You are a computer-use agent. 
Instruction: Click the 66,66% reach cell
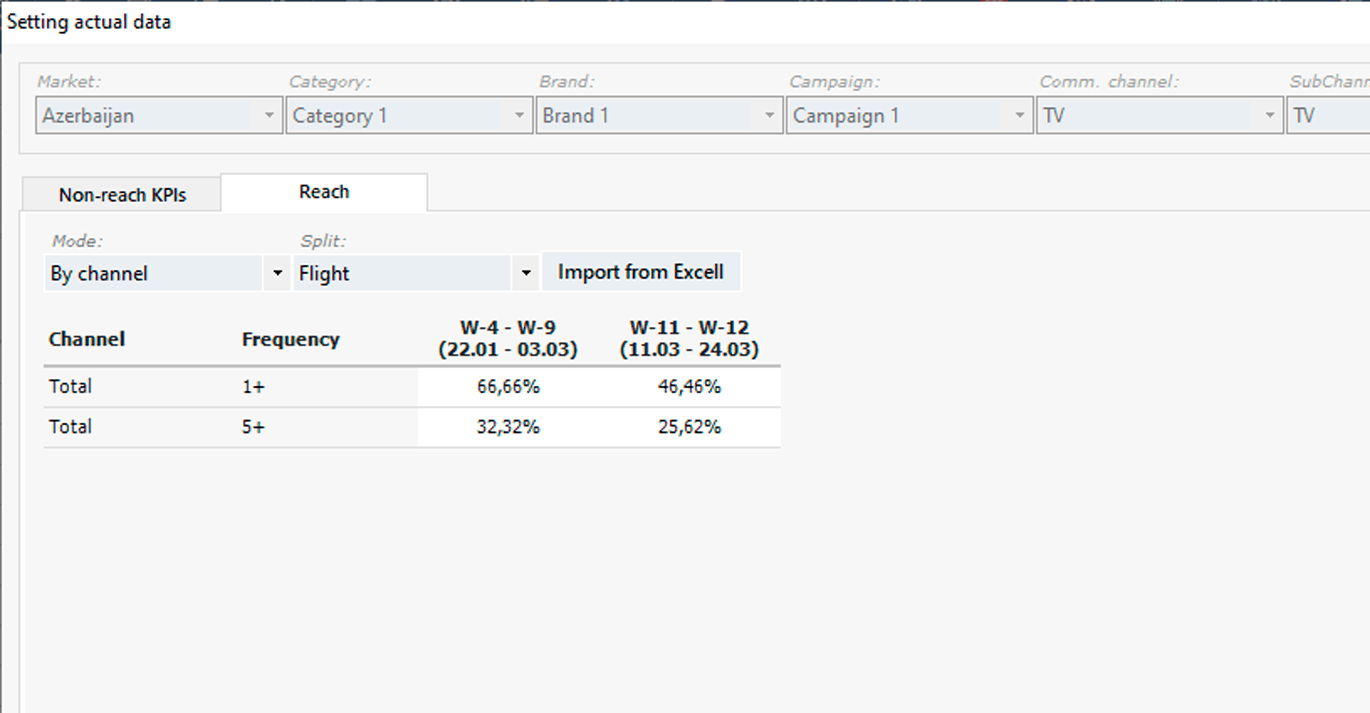click(x=508, y=387)
